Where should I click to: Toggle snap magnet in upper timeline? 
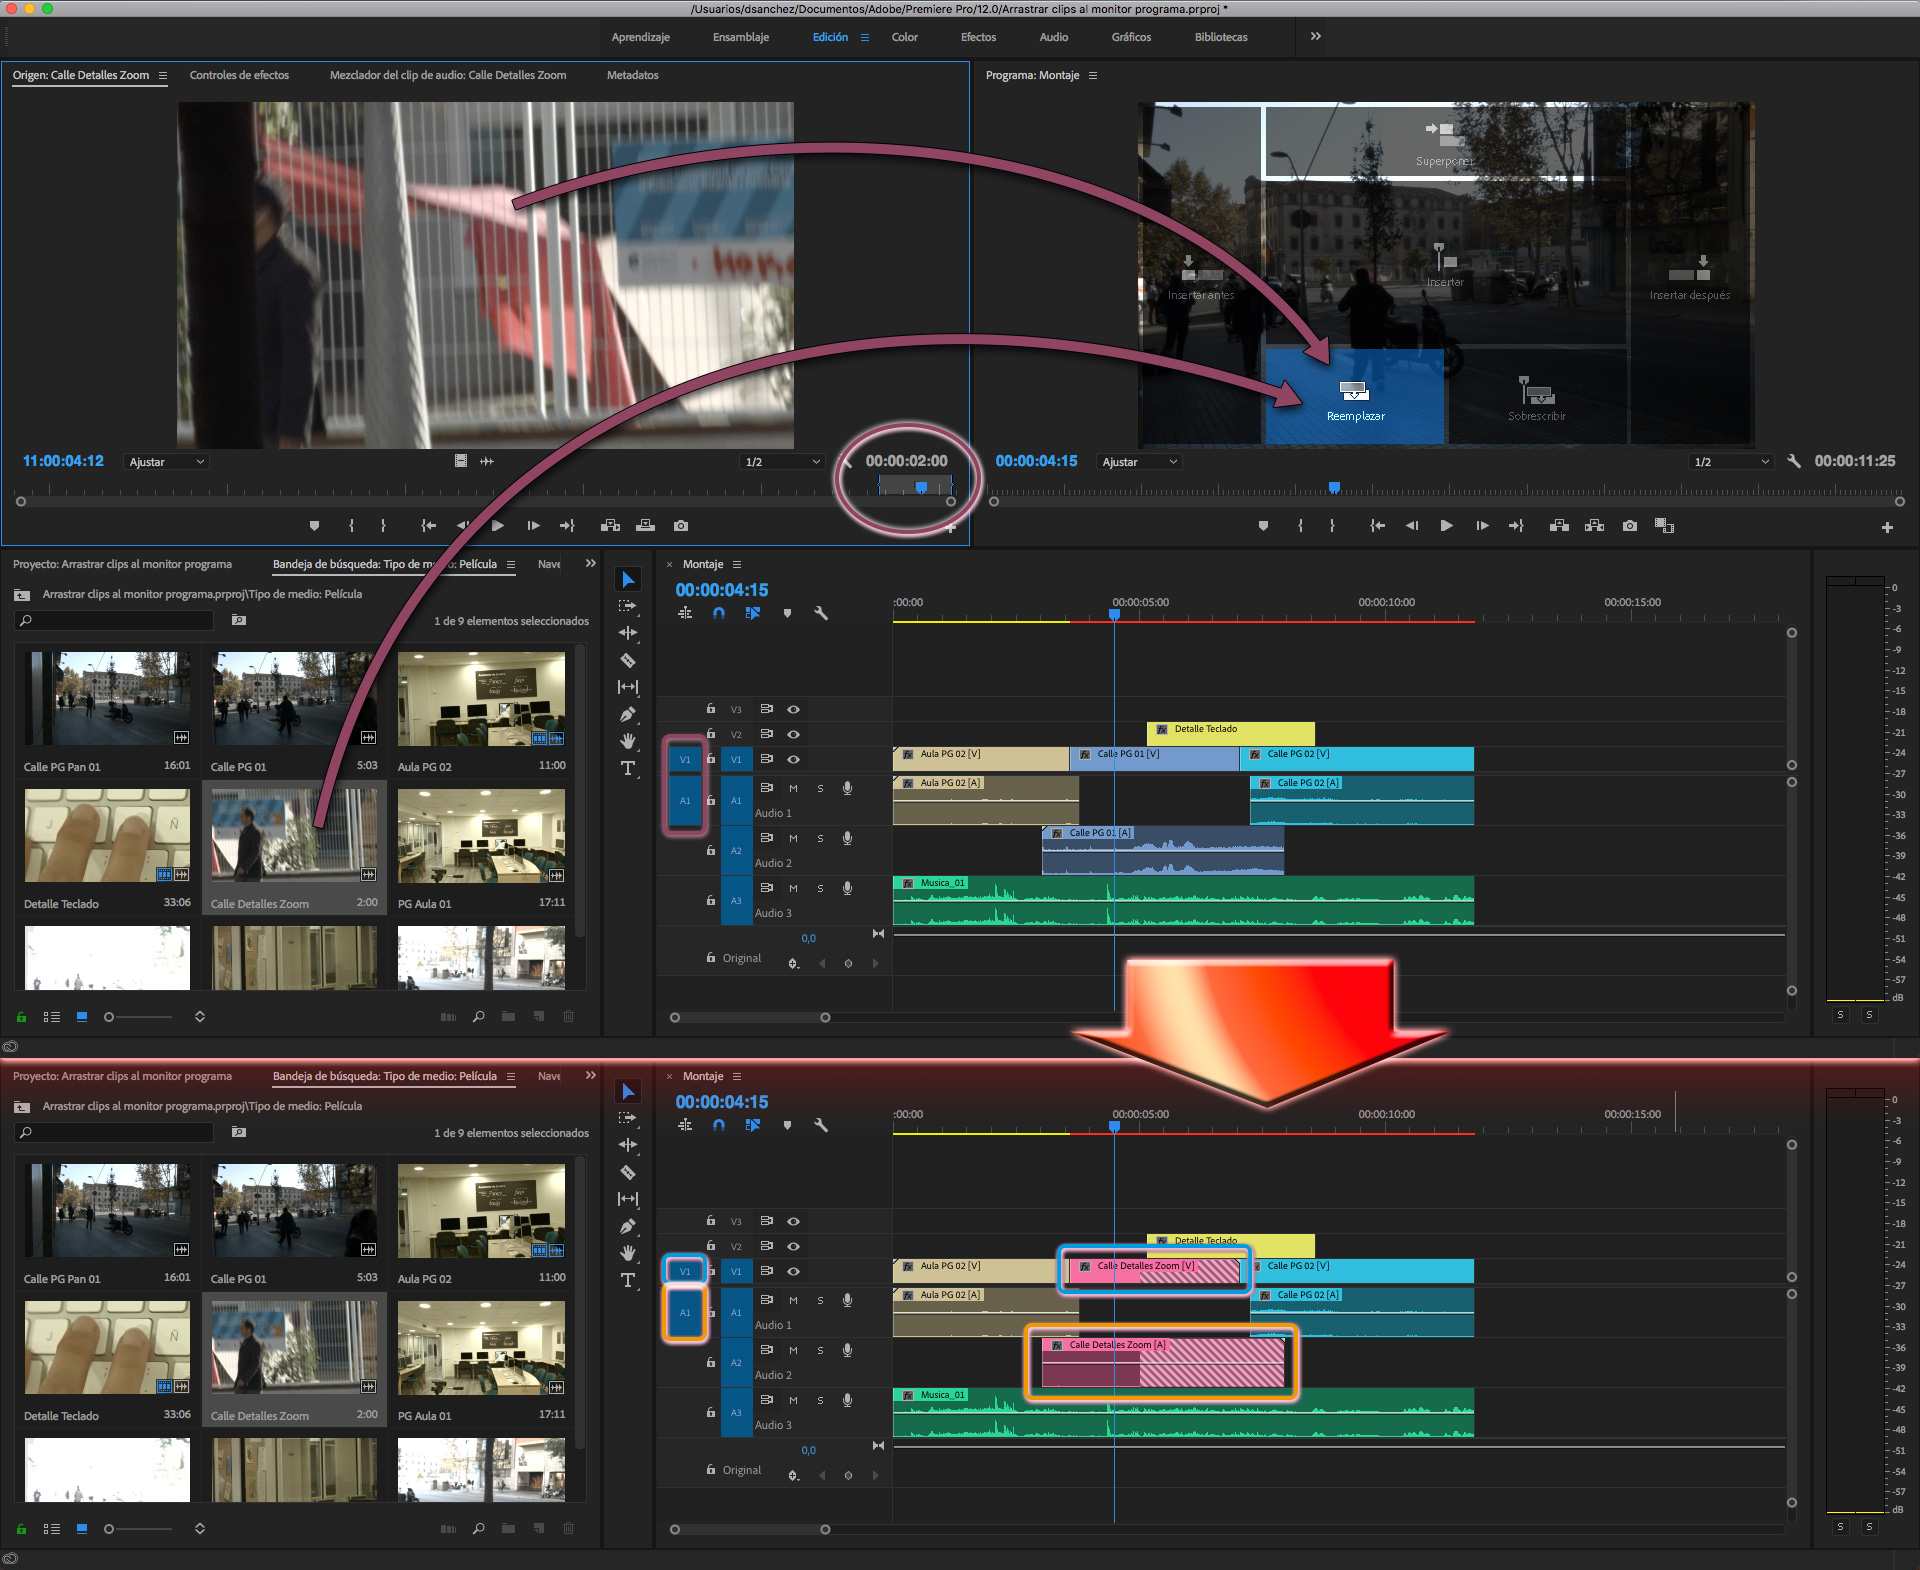coord(718,613)
